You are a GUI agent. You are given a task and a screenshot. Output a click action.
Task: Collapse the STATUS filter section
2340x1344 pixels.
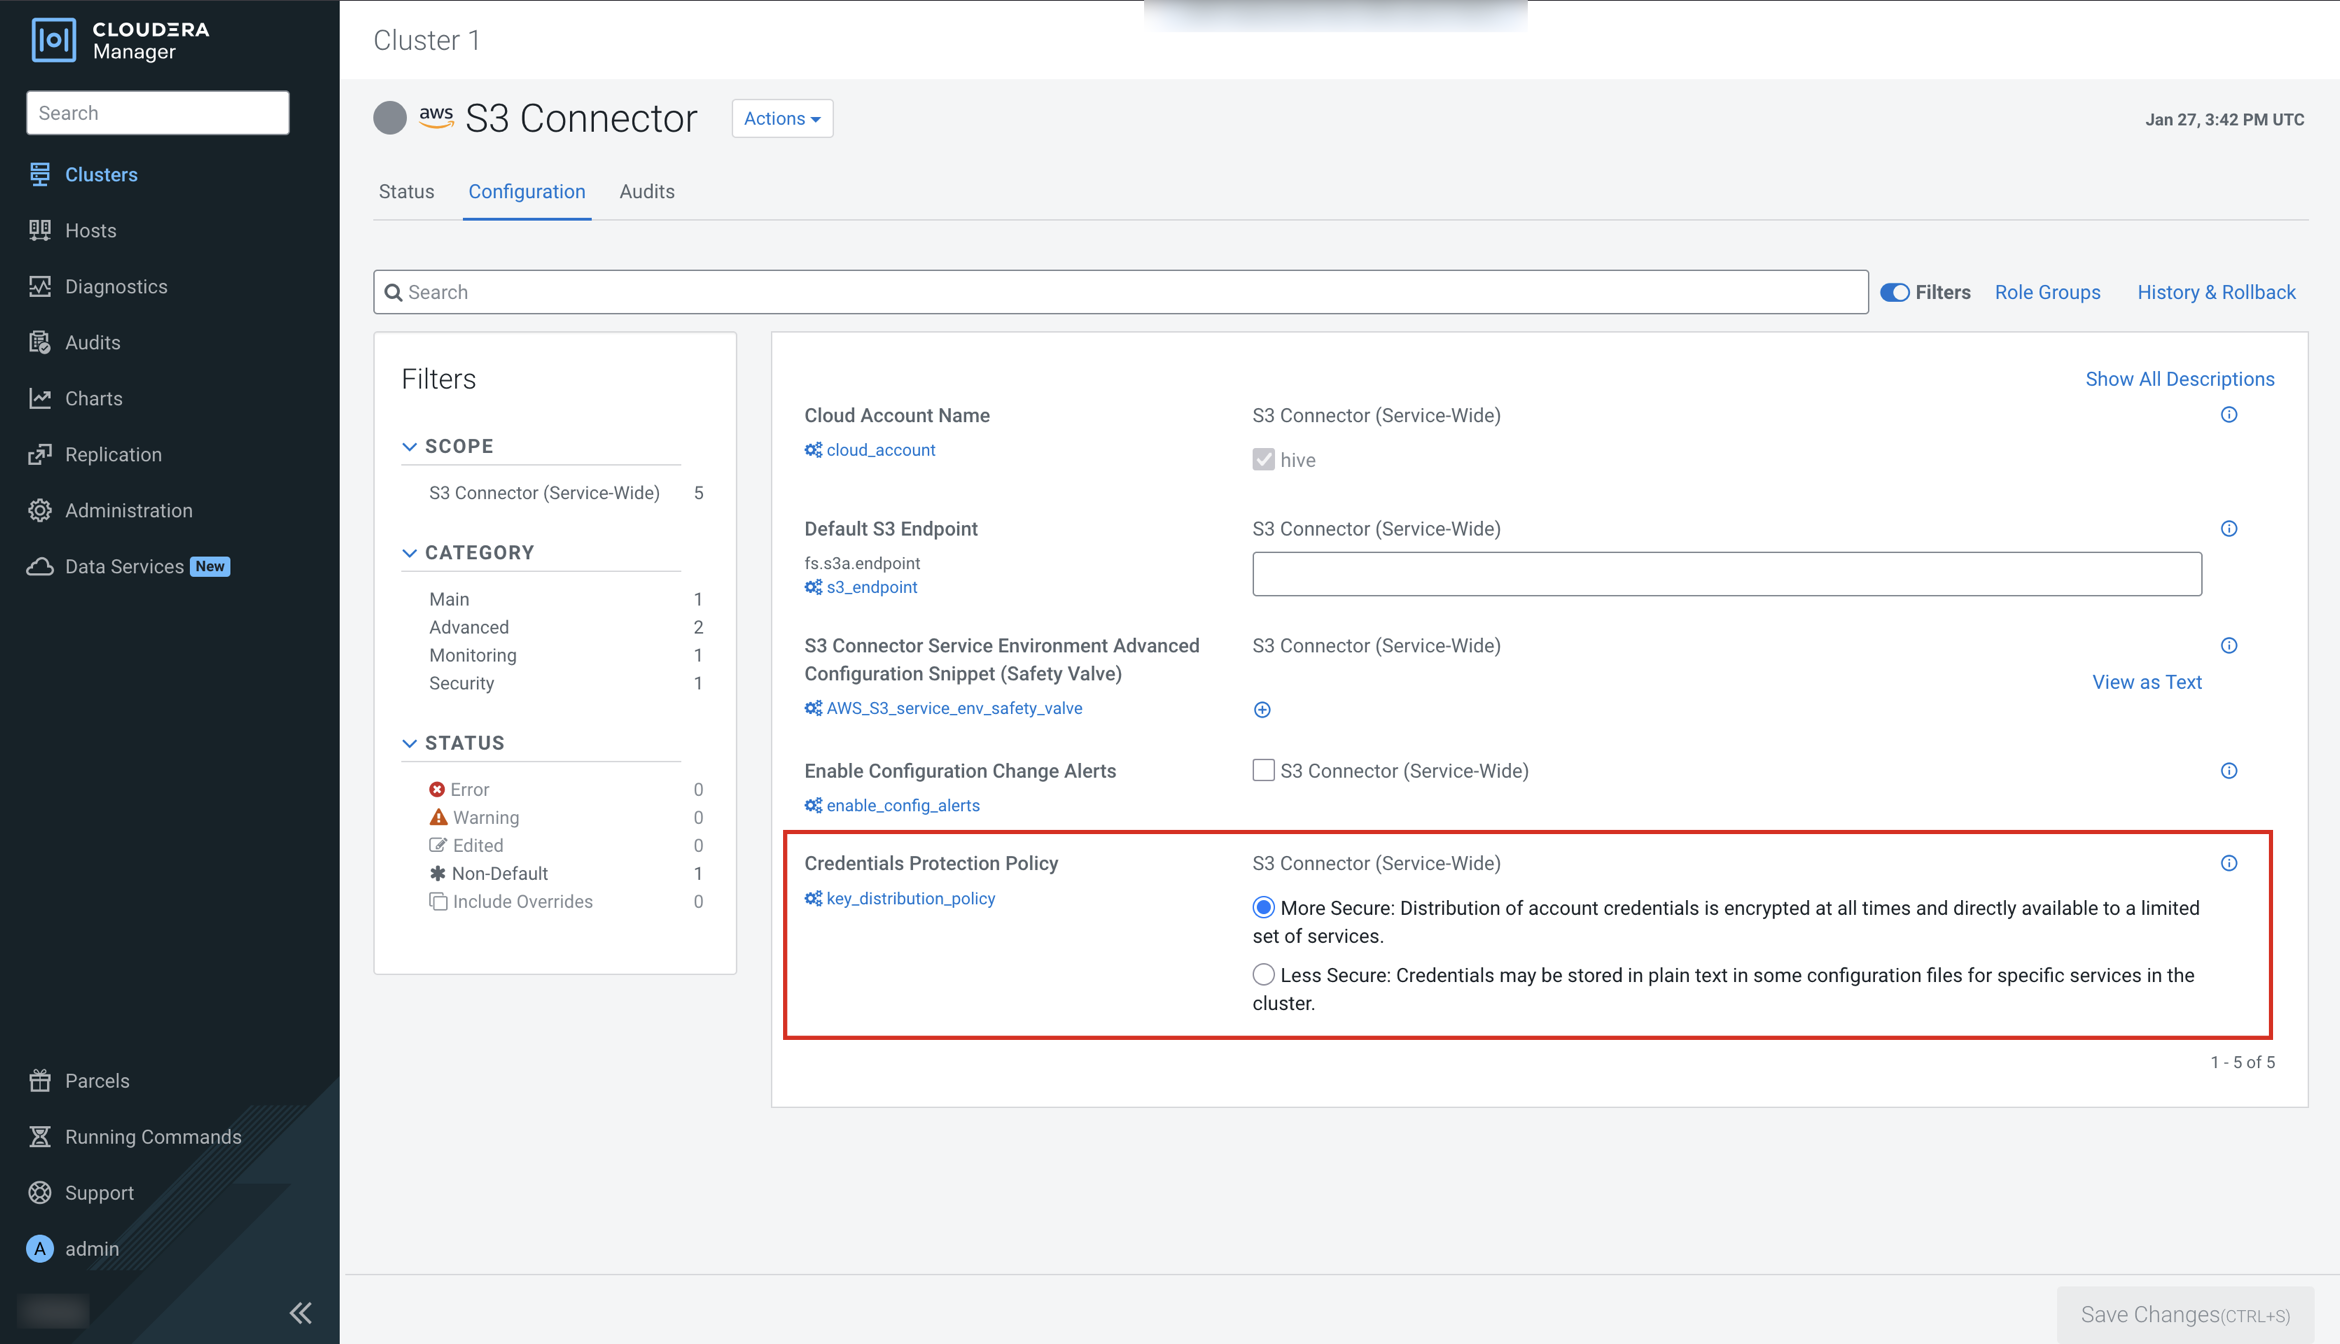click(x=410, y=744)
